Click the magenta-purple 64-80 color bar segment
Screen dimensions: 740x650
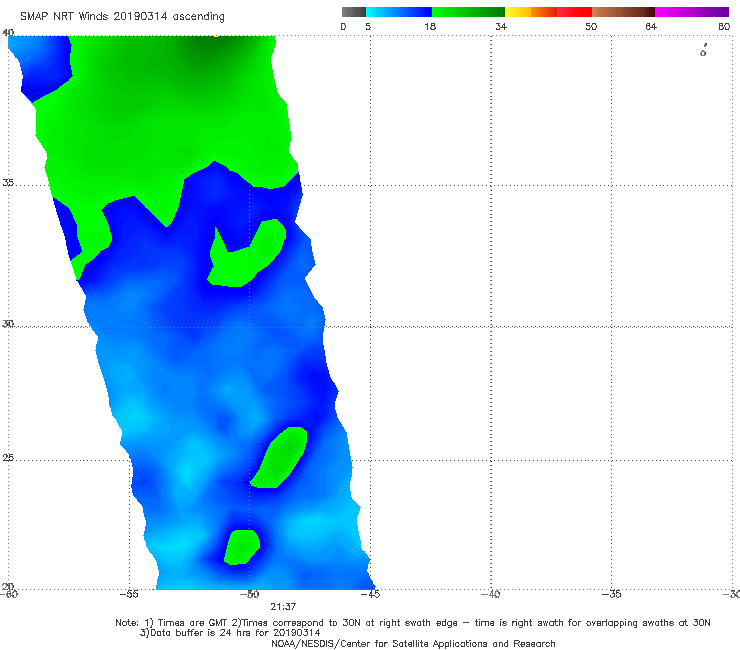click(x=692, y=12)
